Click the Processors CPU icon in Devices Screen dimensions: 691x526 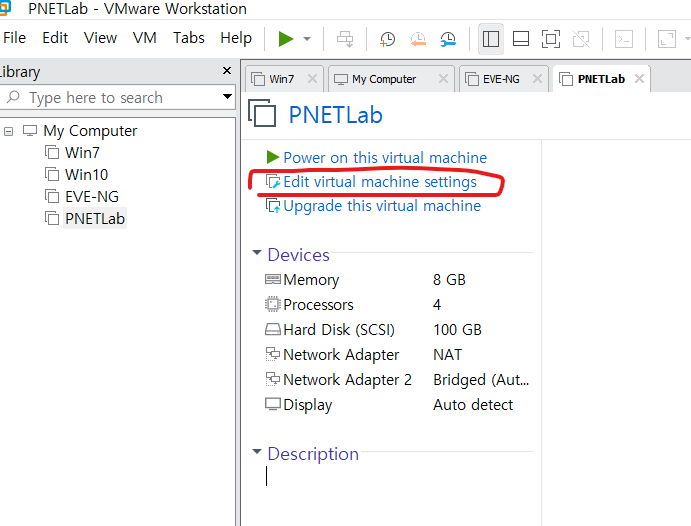pos(273,304)
